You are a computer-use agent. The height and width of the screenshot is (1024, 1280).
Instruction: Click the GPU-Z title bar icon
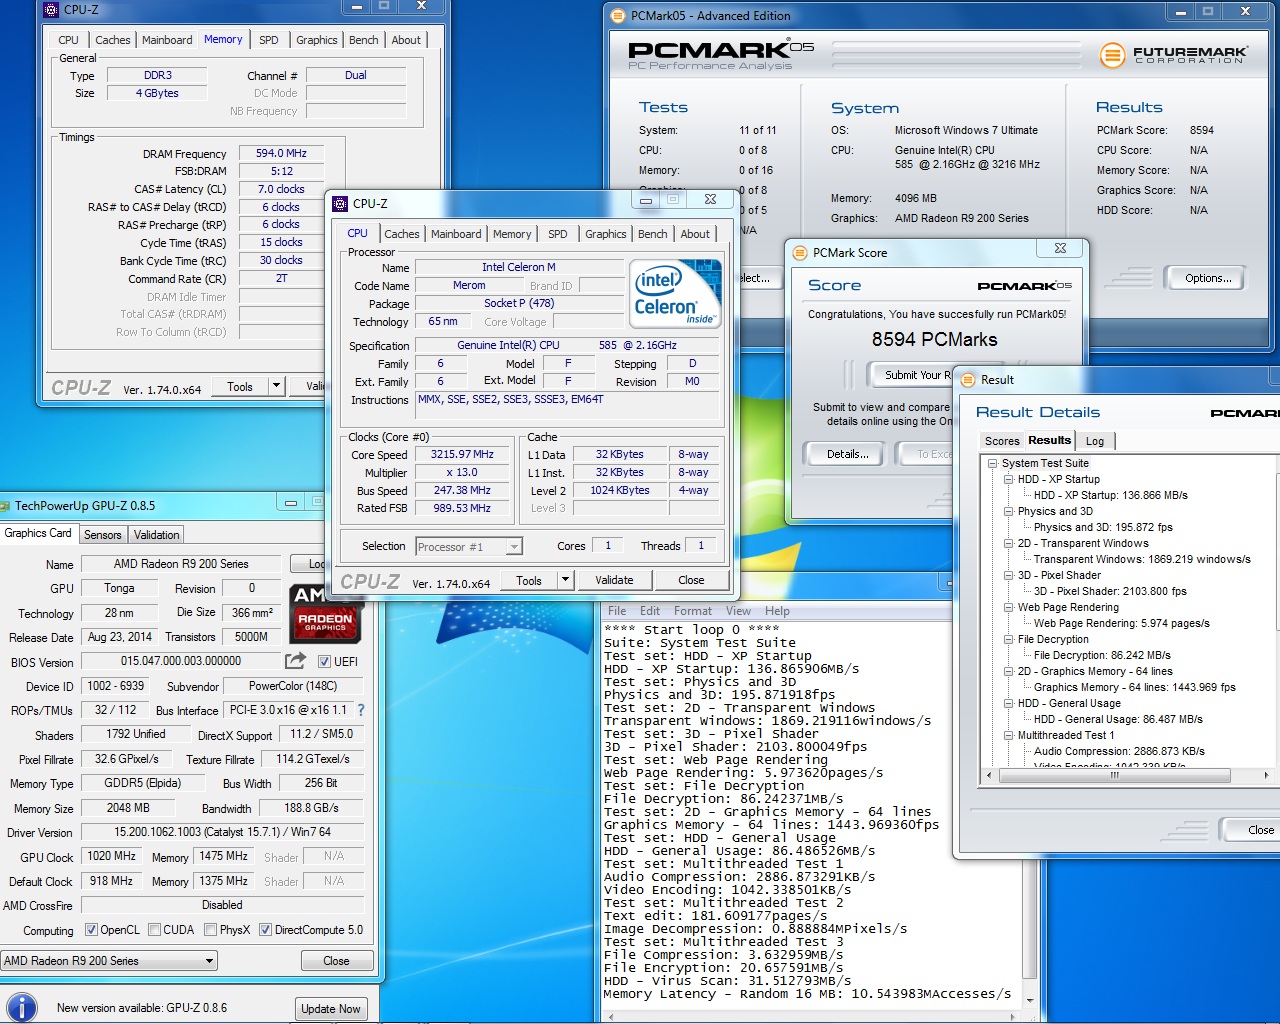click(5, 506)
